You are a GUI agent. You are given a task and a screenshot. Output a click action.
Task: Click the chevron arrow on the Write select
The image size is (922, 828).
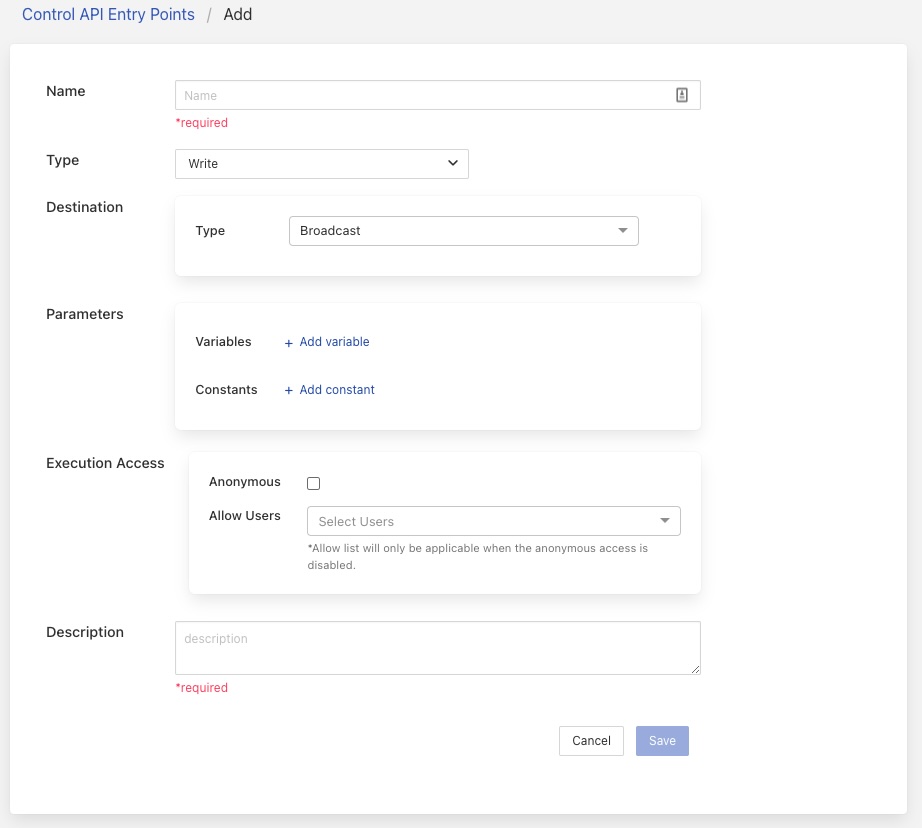pyautogui.click(x=453, y=163)
